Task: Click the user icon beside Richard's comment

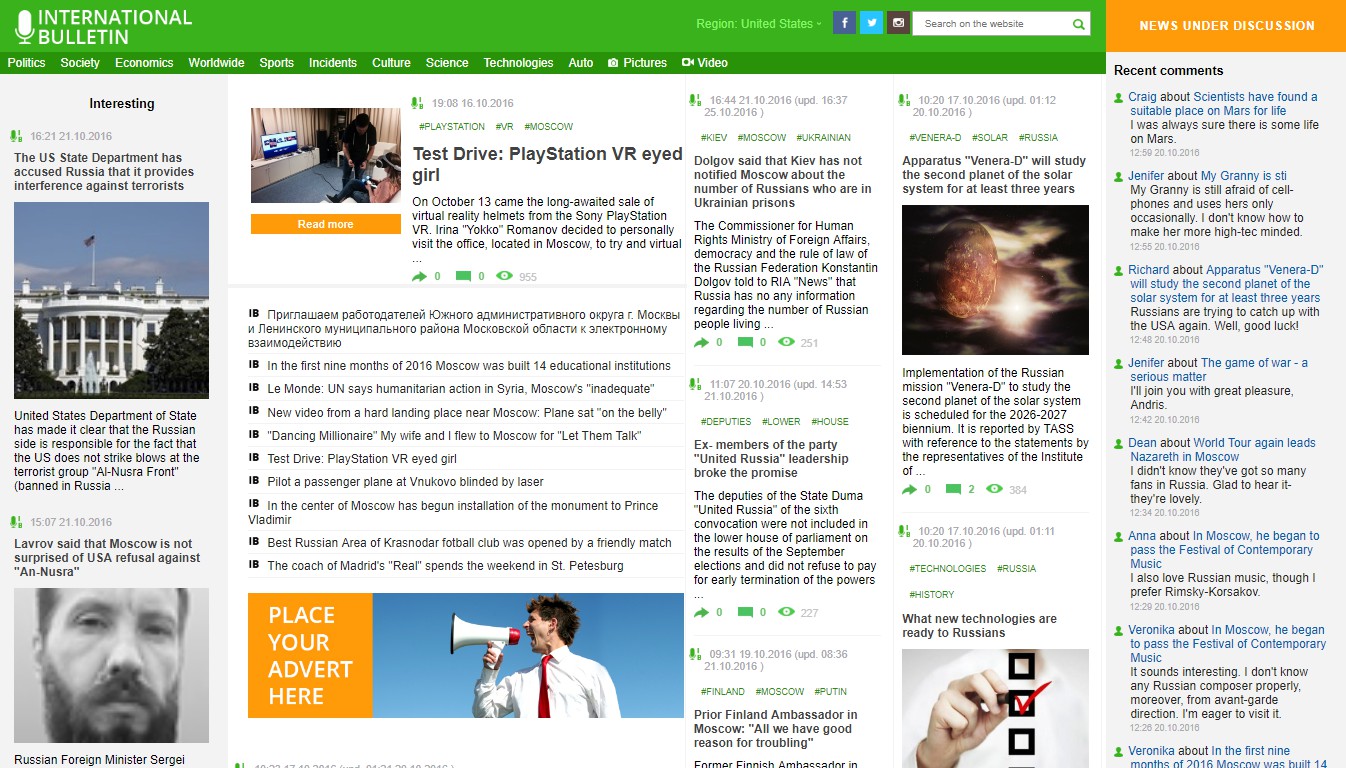Action: pos(1119,270)
